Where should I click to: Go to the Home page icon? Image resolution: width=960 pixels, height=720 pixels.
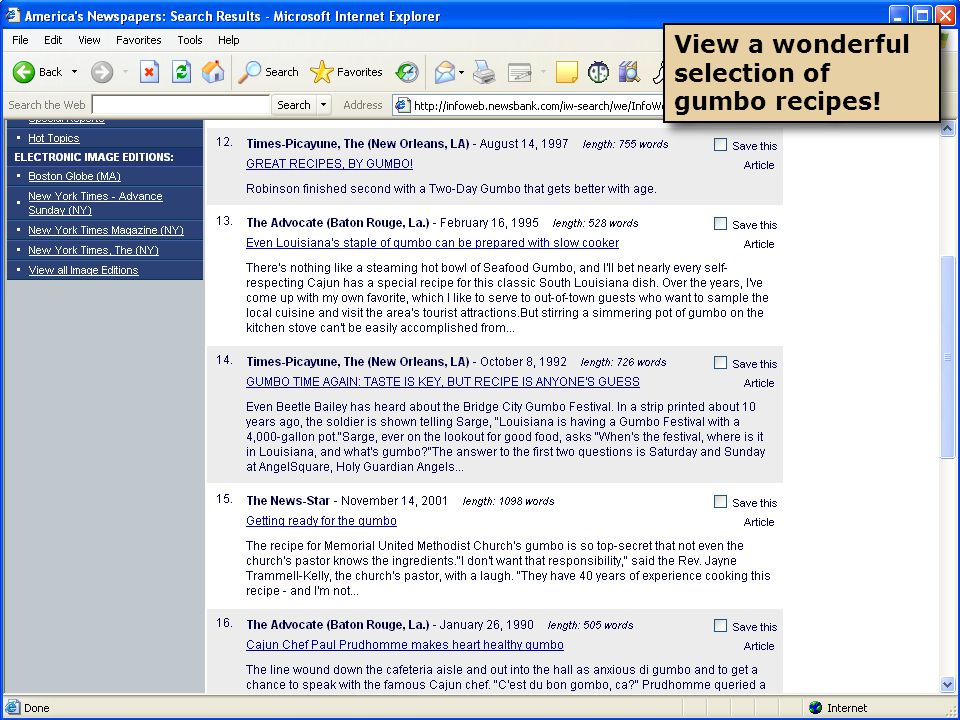point(213,72)
